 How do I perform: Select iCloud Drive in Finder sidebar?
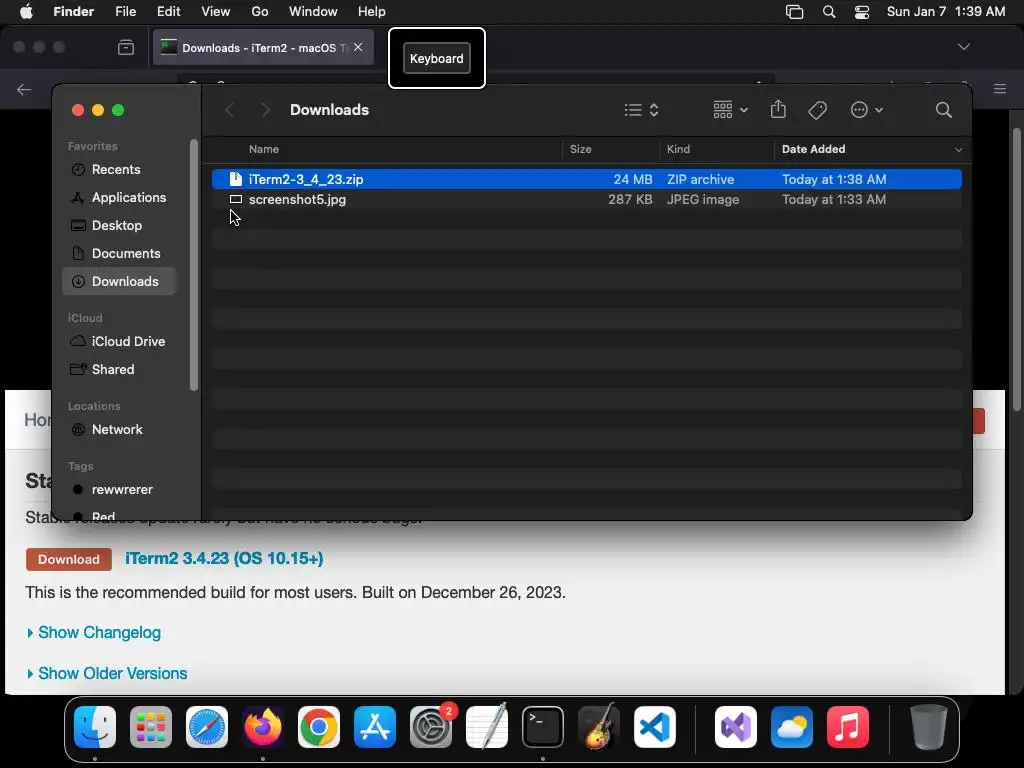[x=119, y=342]
